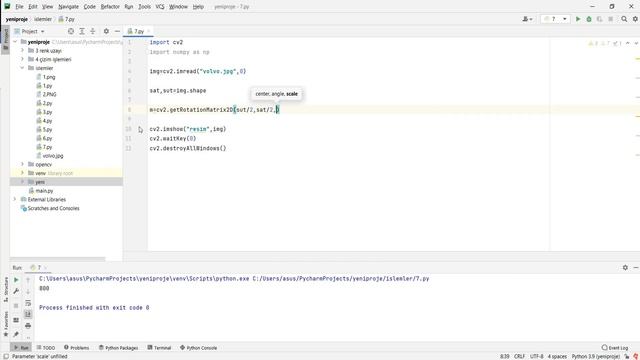The height and width of the screenshot is (360, 640).
Task: Toggle soft-wrap icon in Run panel
Action: [x=28, y=303]
